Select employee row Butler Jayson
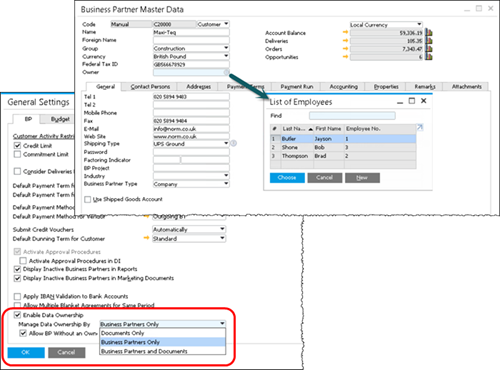The width and height of the screenshot is (500, 370). 343,139
